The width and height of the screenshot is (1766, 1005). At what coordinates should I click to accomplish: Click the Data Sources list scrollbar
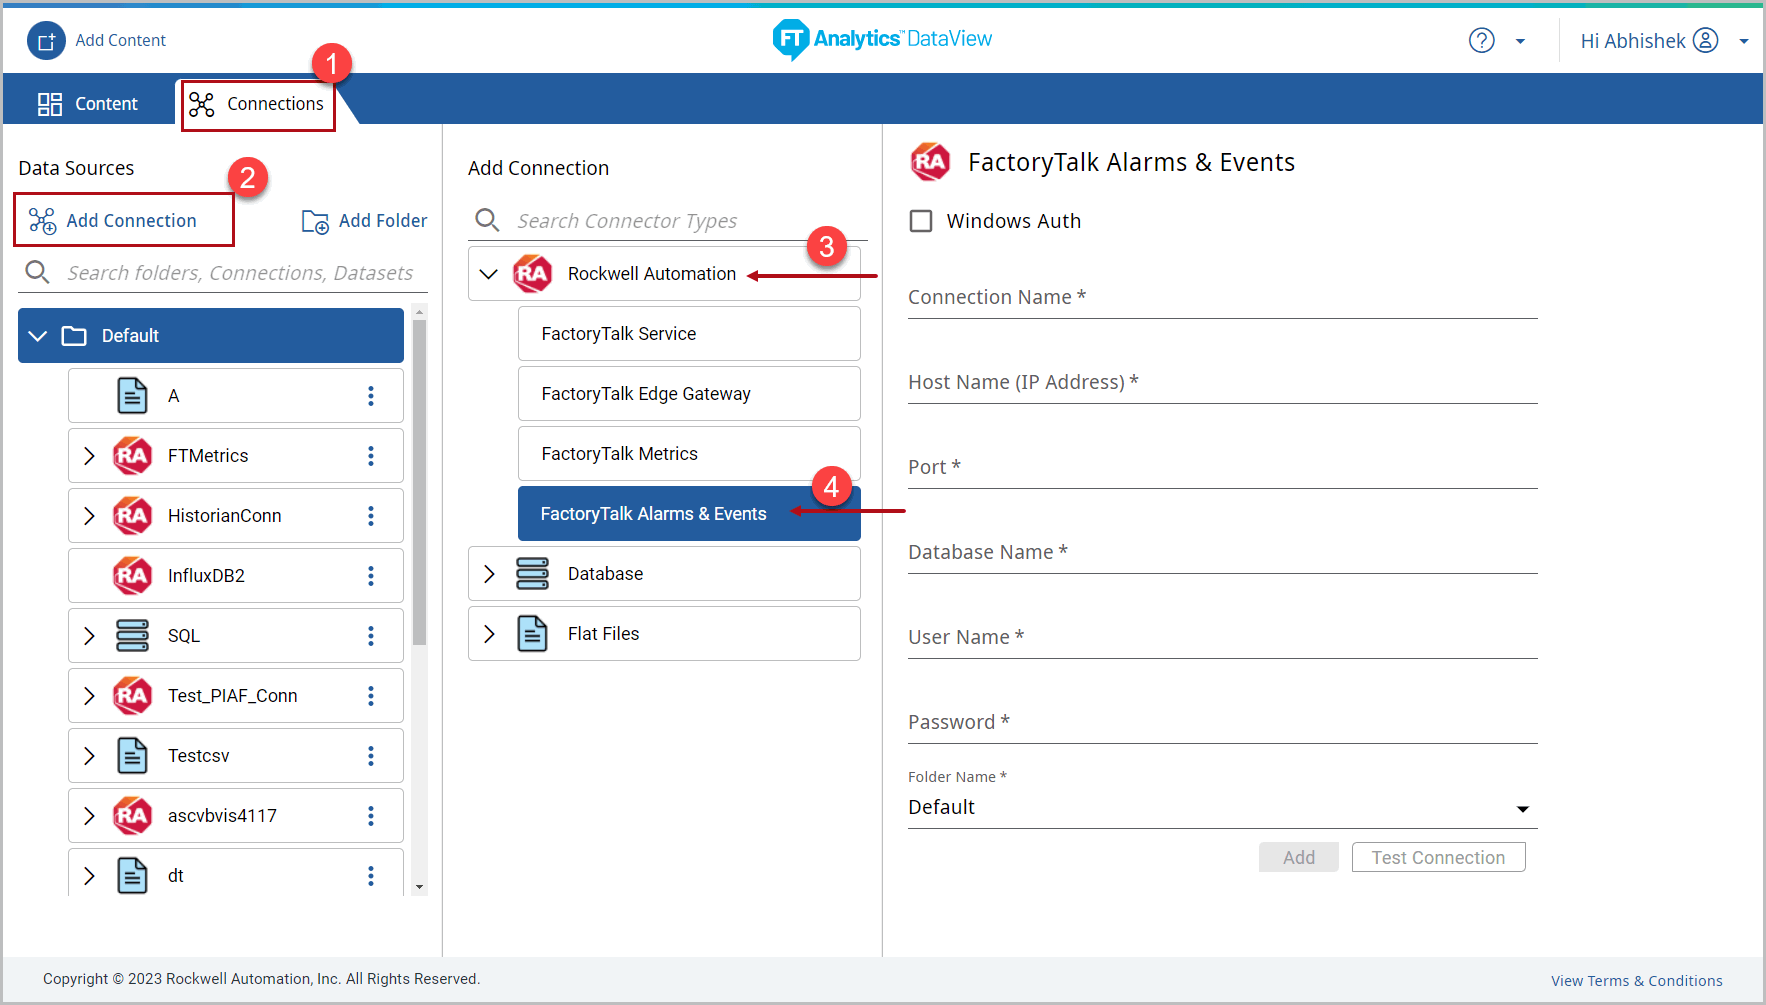(x=419, y=480)
